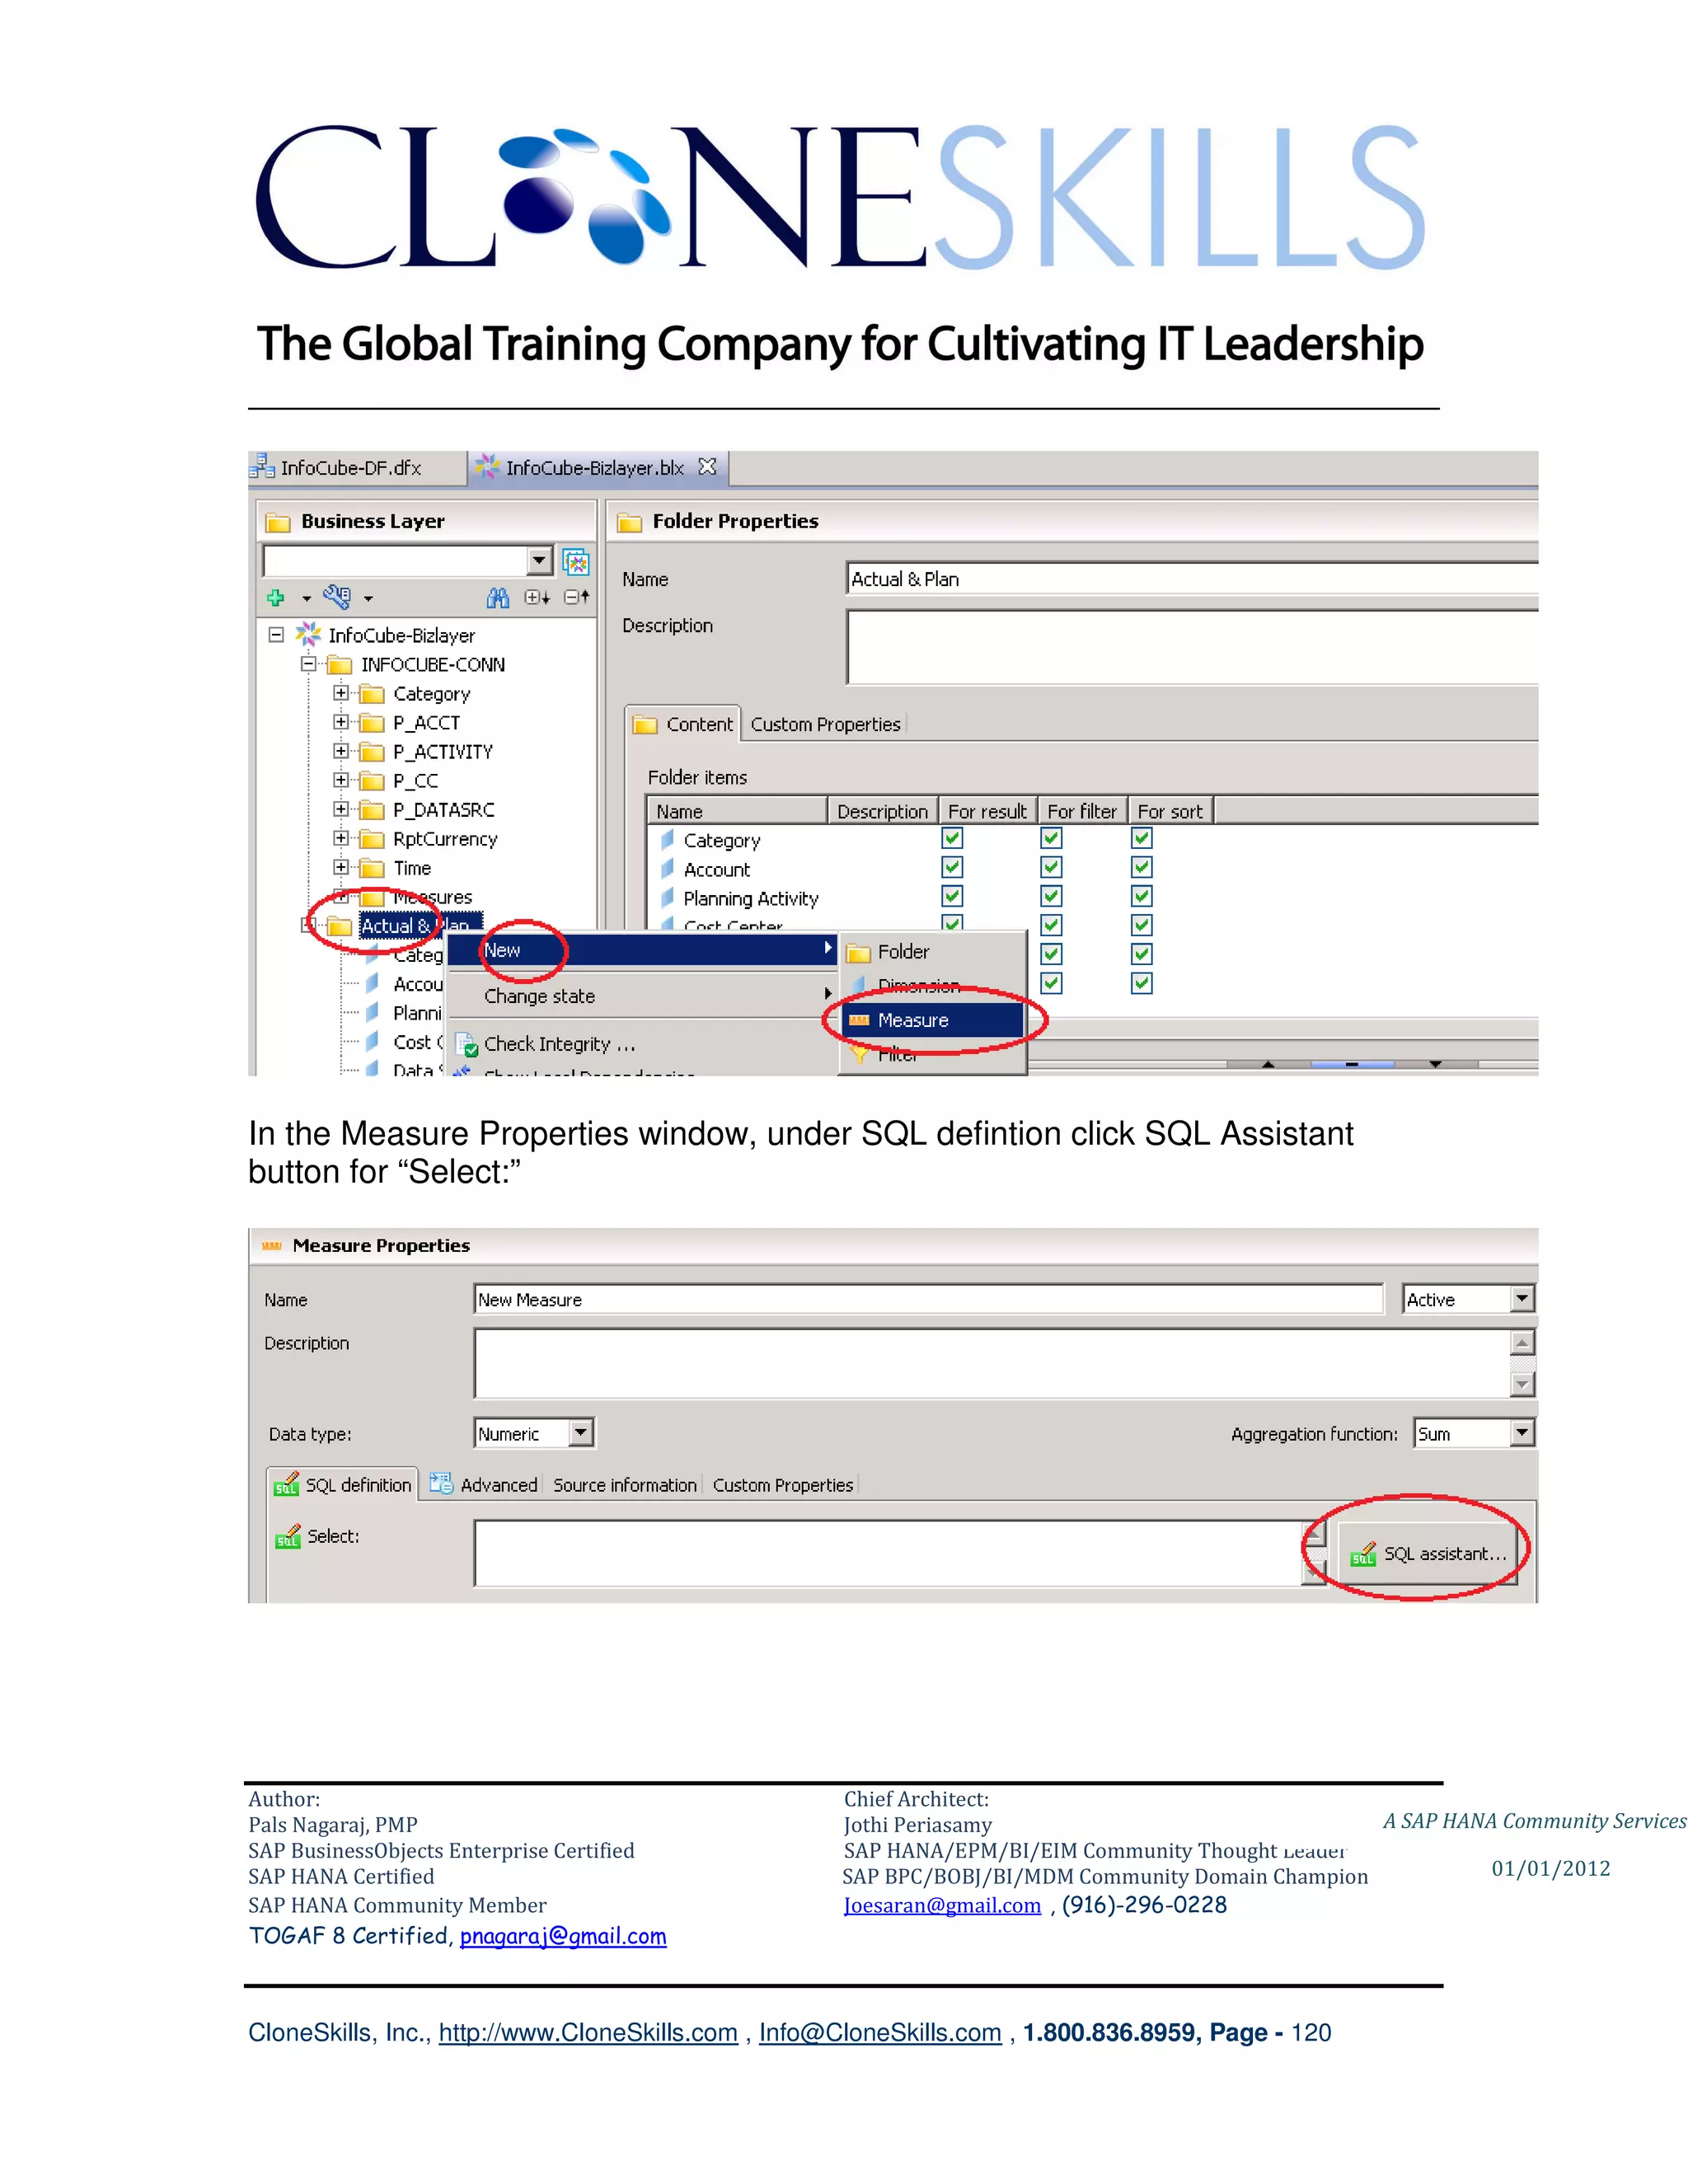The image size is (1688, 2184).
Task: Expand the P_DATASRC folder node
Action: [341, 809]
